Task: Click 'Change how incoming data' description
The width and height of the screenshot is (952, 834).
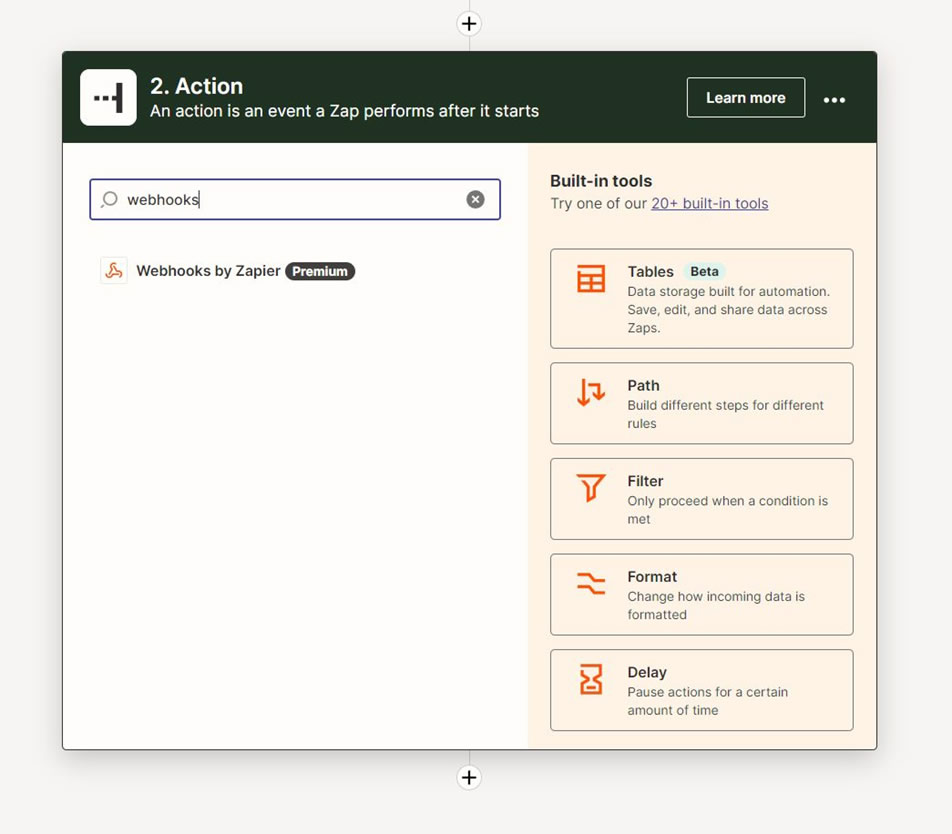Action: (x=716, y=605)
